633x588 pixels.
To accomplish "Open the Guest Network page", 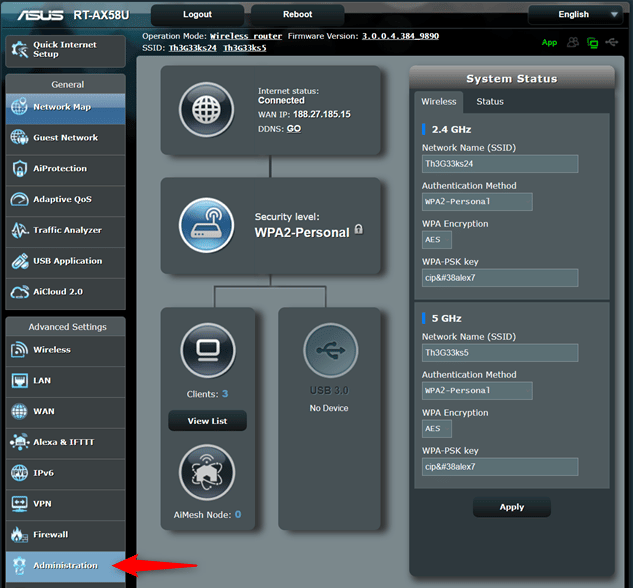I will [65, 138].
